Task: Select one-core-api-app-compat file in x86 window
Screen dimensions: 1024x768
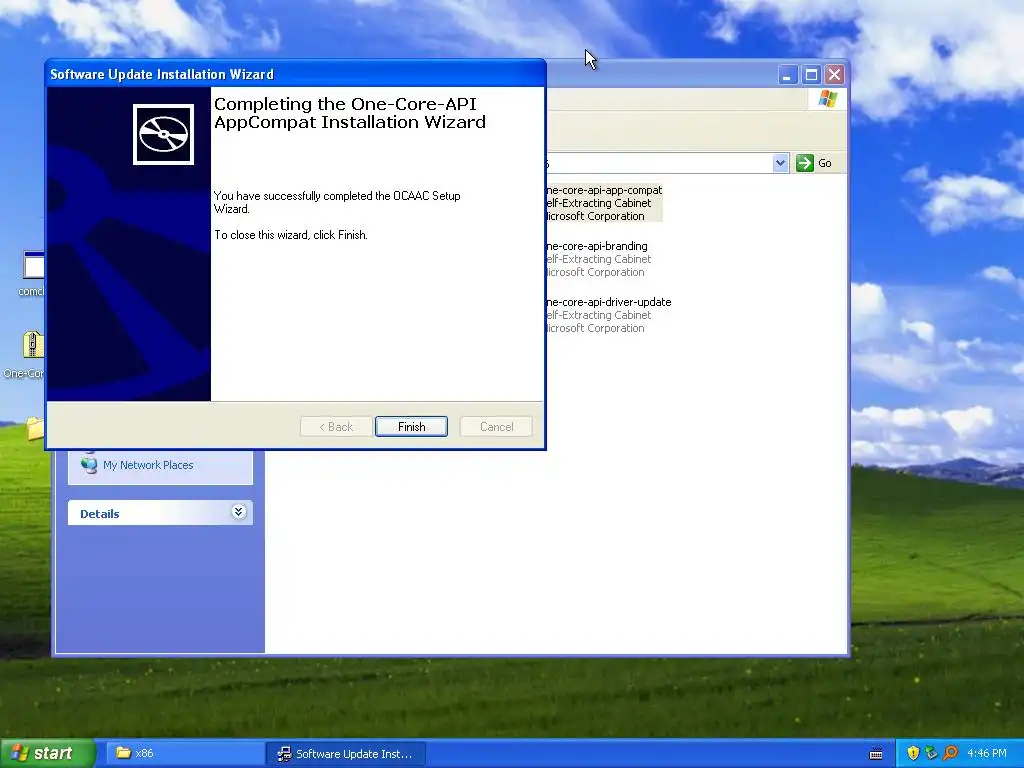Action: pyautogui.click(x=603, y=203)
